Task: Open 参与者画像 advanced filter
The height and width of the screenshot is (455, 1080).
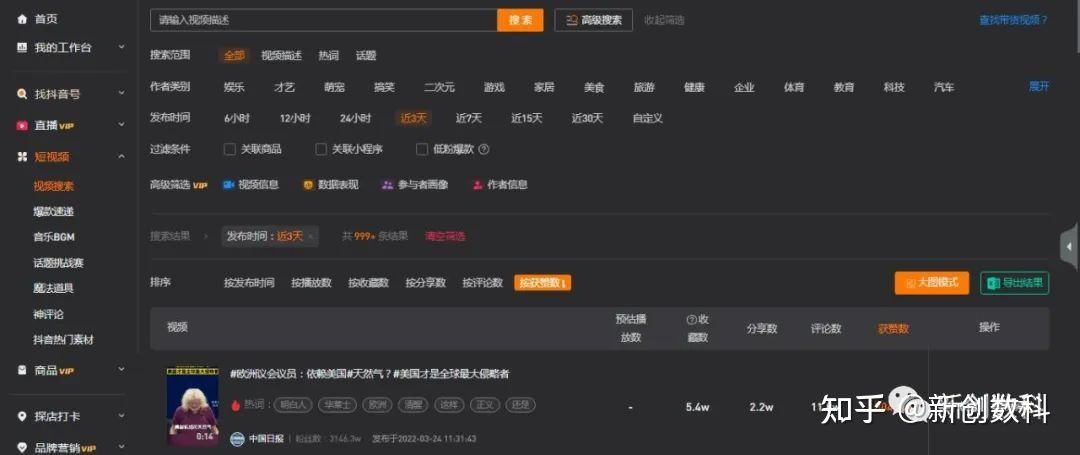Action: point(415,184)
